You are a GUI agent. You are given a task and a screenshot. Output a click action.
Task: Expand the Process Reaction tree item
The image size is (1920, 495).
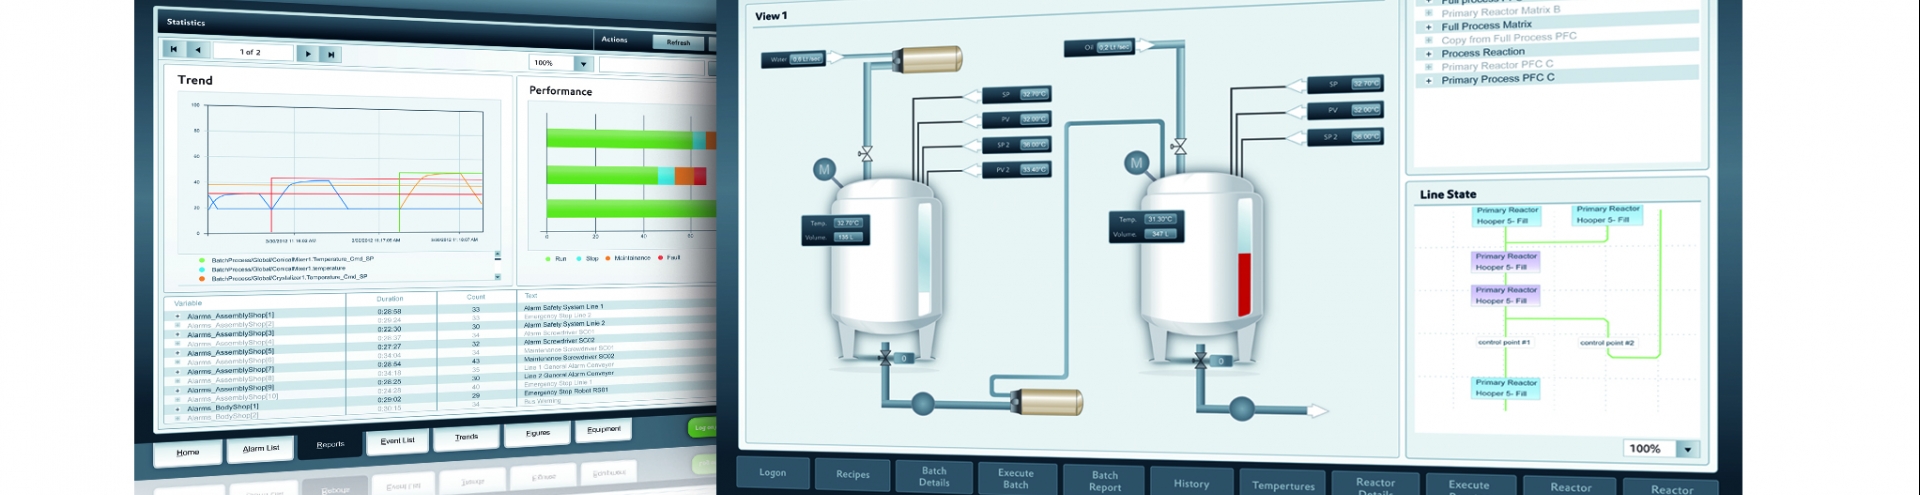[x=1428, y=54]
